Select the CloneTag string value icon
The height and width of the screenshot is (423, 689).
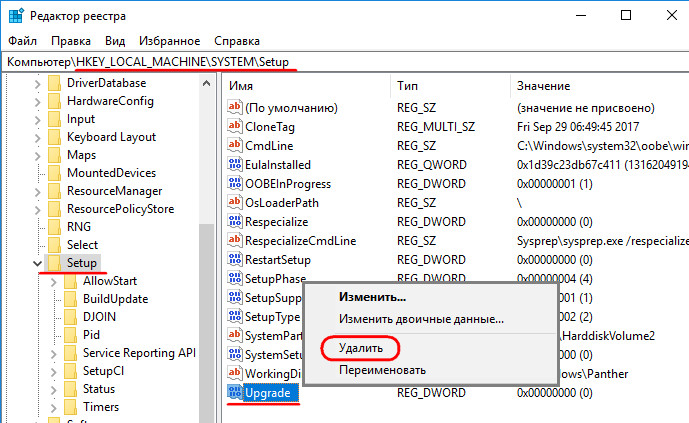click(235, 126)
